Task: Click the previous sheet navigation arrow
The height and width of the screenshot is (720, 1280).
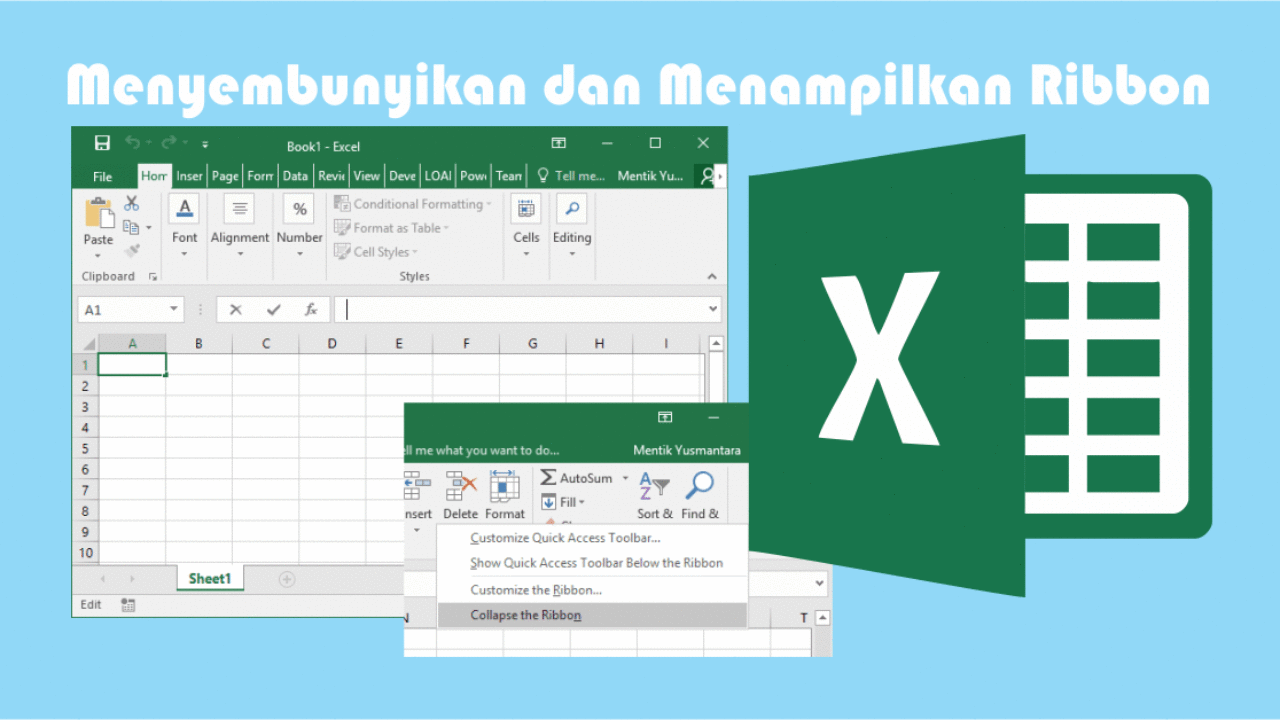Action: click(102, 579)
